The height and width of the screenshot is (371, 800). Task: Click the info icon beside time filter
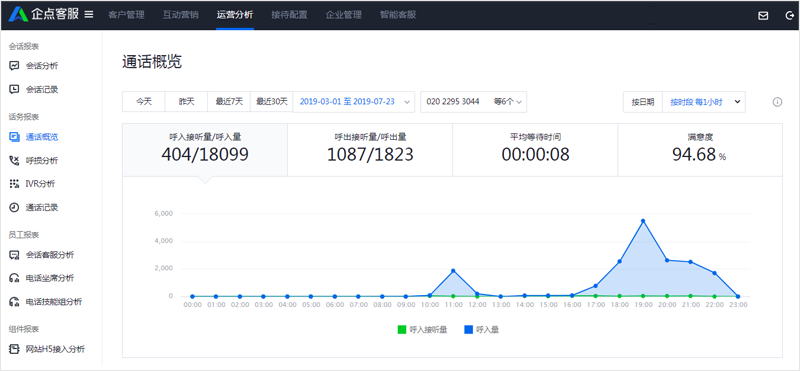[x=777, y=102]
